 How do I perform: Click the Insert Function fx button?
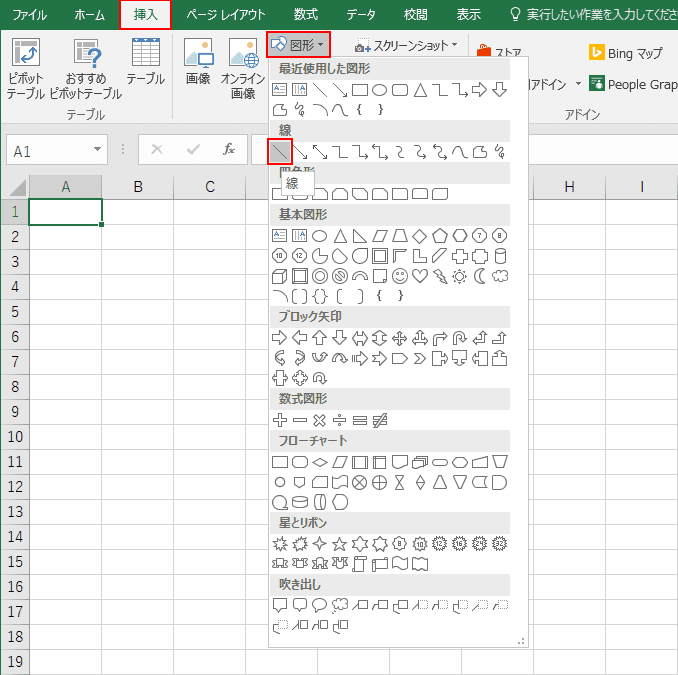tap(229, 150)
